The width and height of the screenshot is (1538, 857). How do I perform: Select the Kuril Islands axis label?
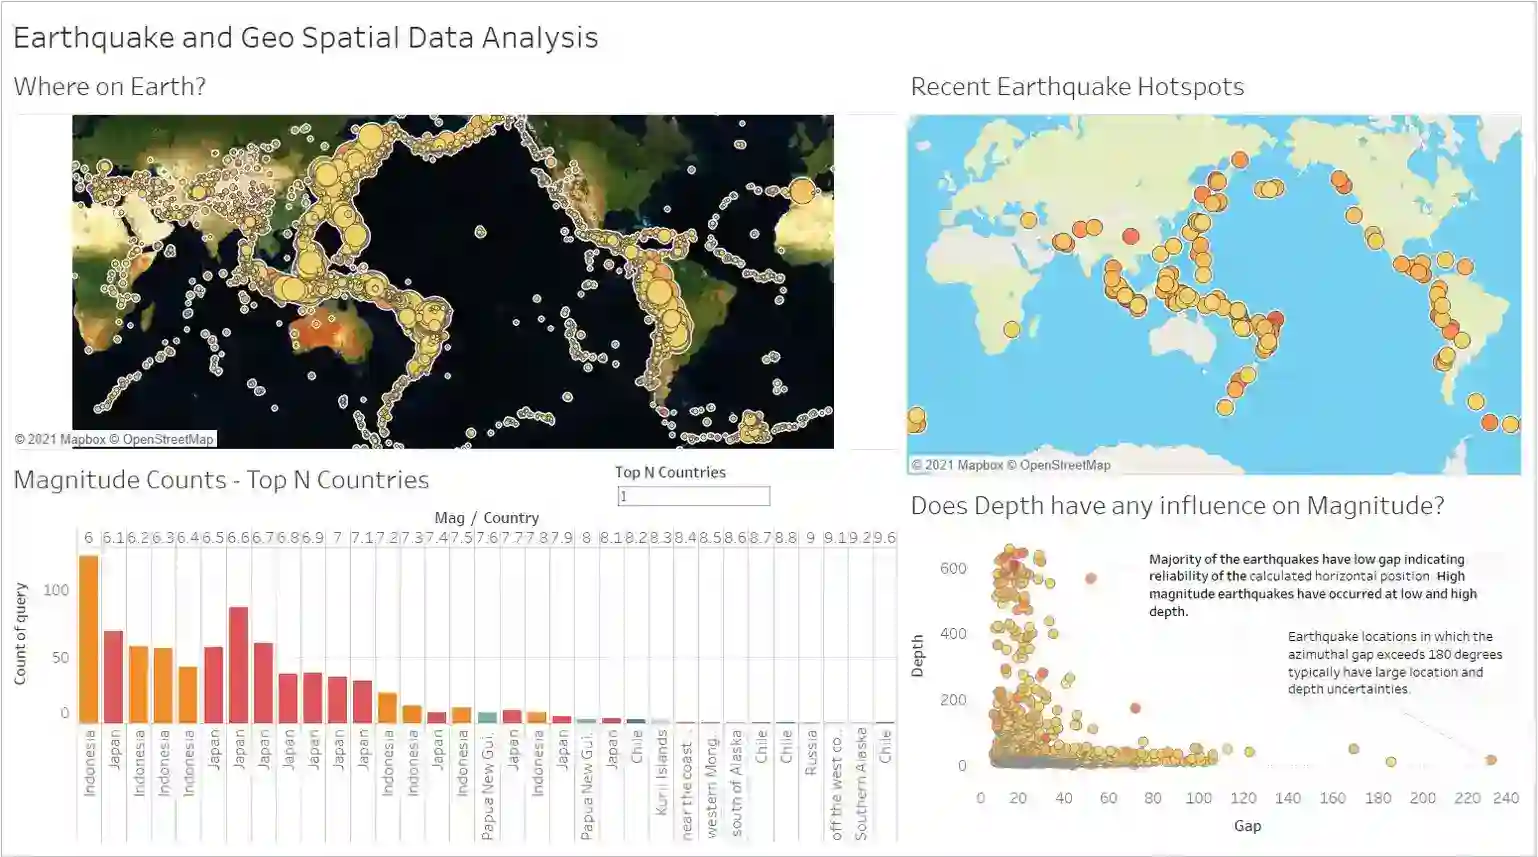[x=661, y=772]
